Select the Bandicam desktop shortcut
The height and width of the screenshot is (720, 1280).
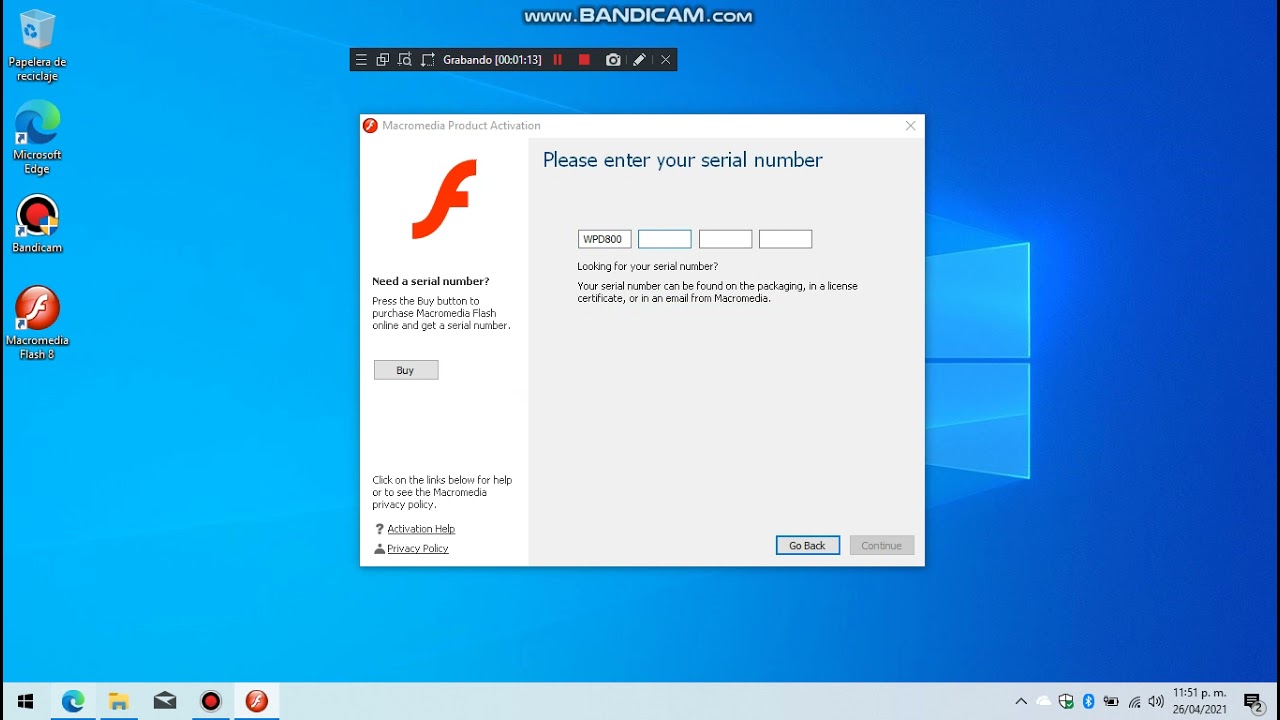coord(37,224)
